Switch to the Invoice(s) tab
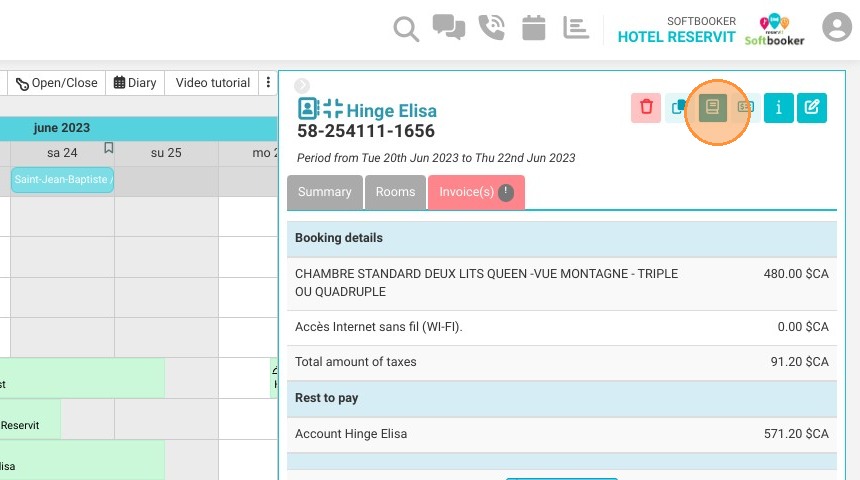The image size is (860, 480). [476, 192]
